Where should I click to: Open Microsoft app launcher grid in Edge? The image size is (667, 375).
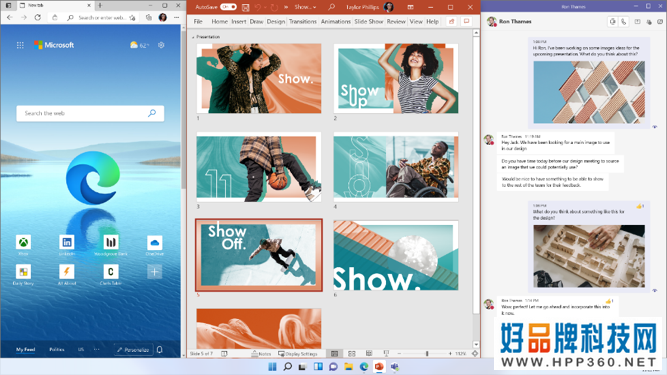pos(20,45)
